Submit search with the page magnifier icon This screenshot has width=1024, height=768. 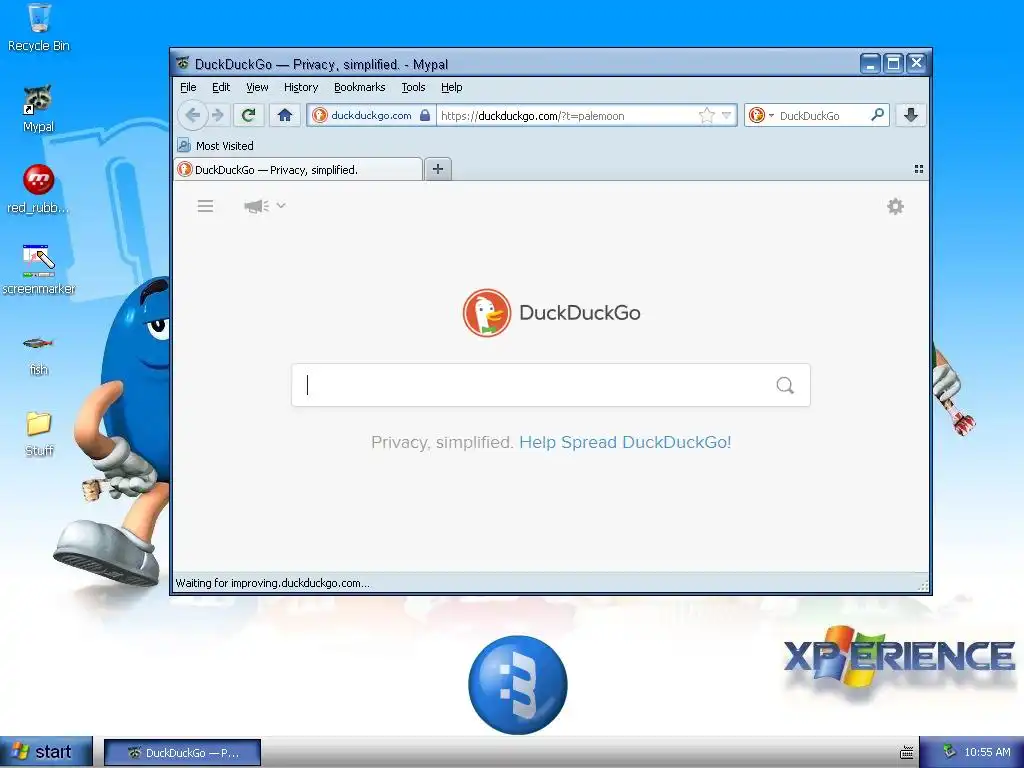coord(785,385)
